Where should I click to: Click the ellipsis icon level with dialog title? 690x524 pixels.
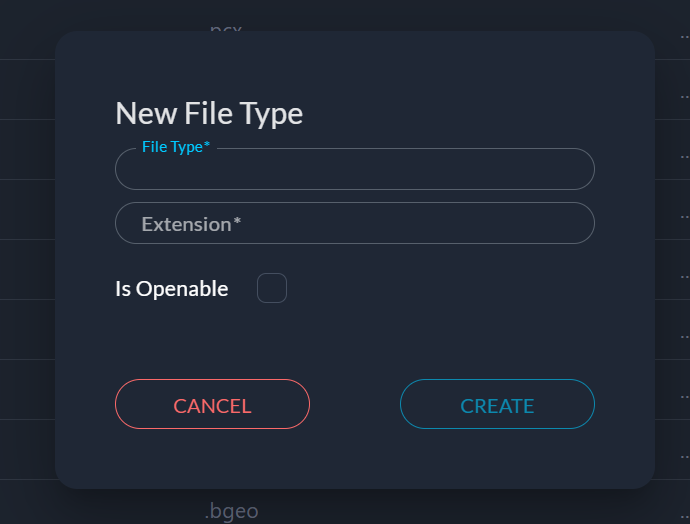[x=684, y=97]
